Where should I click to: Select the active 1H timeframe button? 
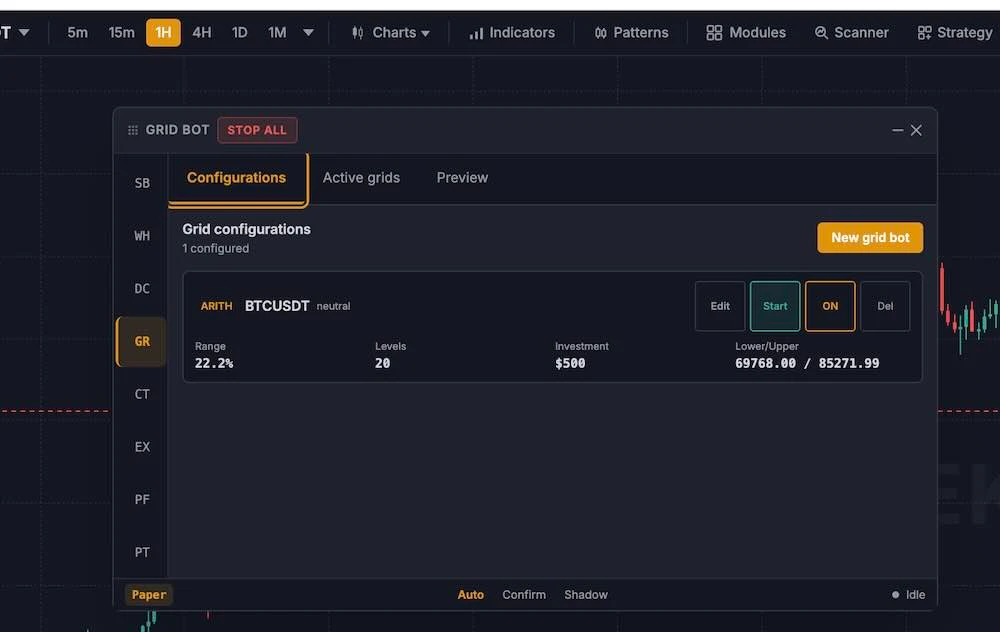pyautogui.click(x=163, y=33)
